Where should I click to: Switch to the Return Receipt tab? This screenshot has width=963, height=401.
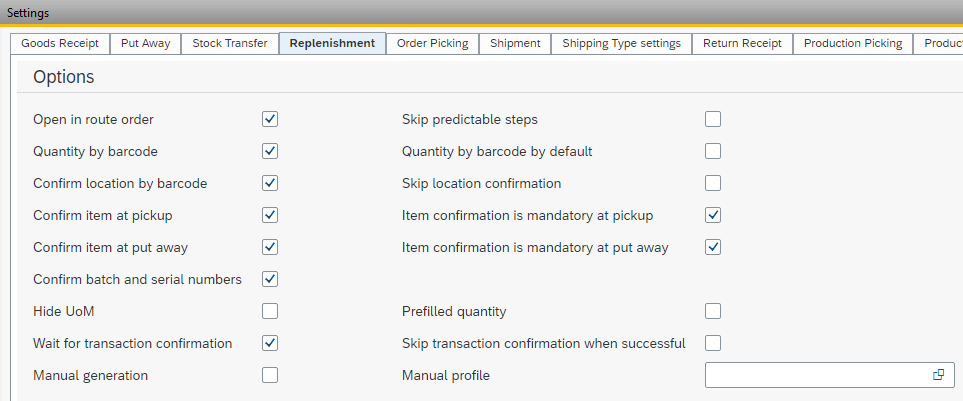click(x=742, y=43)
